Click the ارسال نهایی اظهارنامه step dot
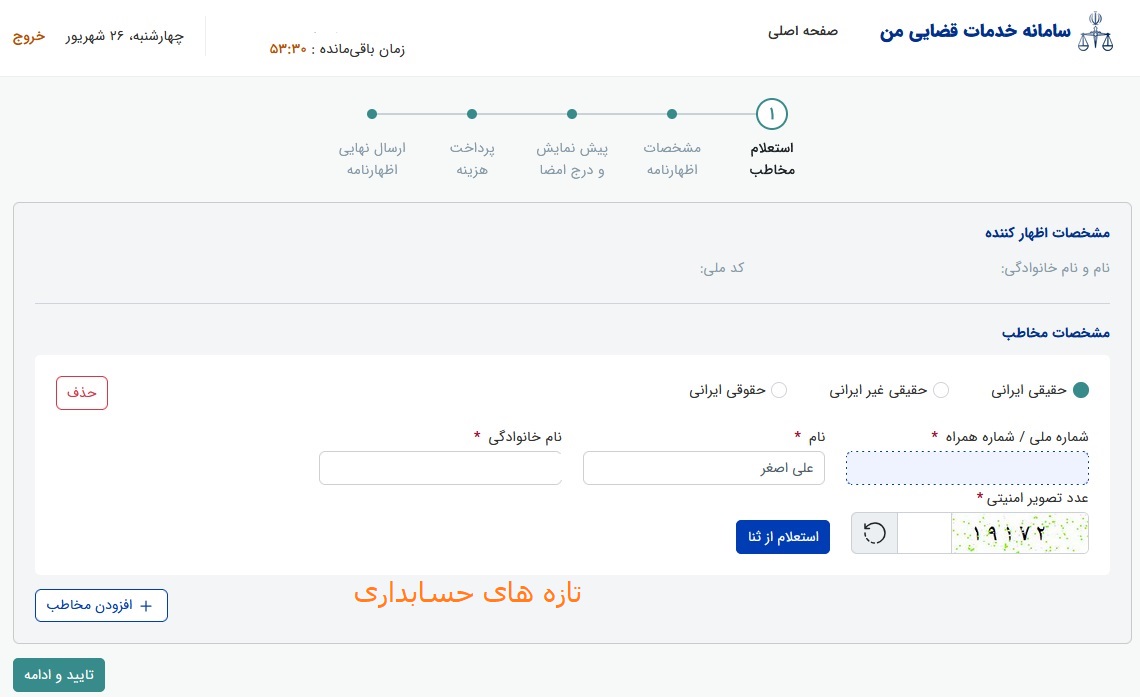 pos(372,114)
